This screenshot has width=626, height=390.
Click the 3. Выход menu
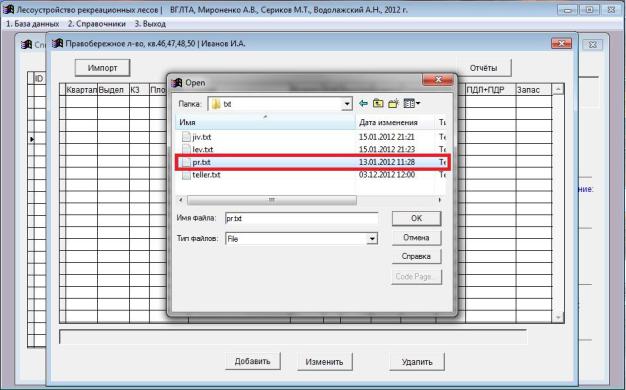pos(150,24)
